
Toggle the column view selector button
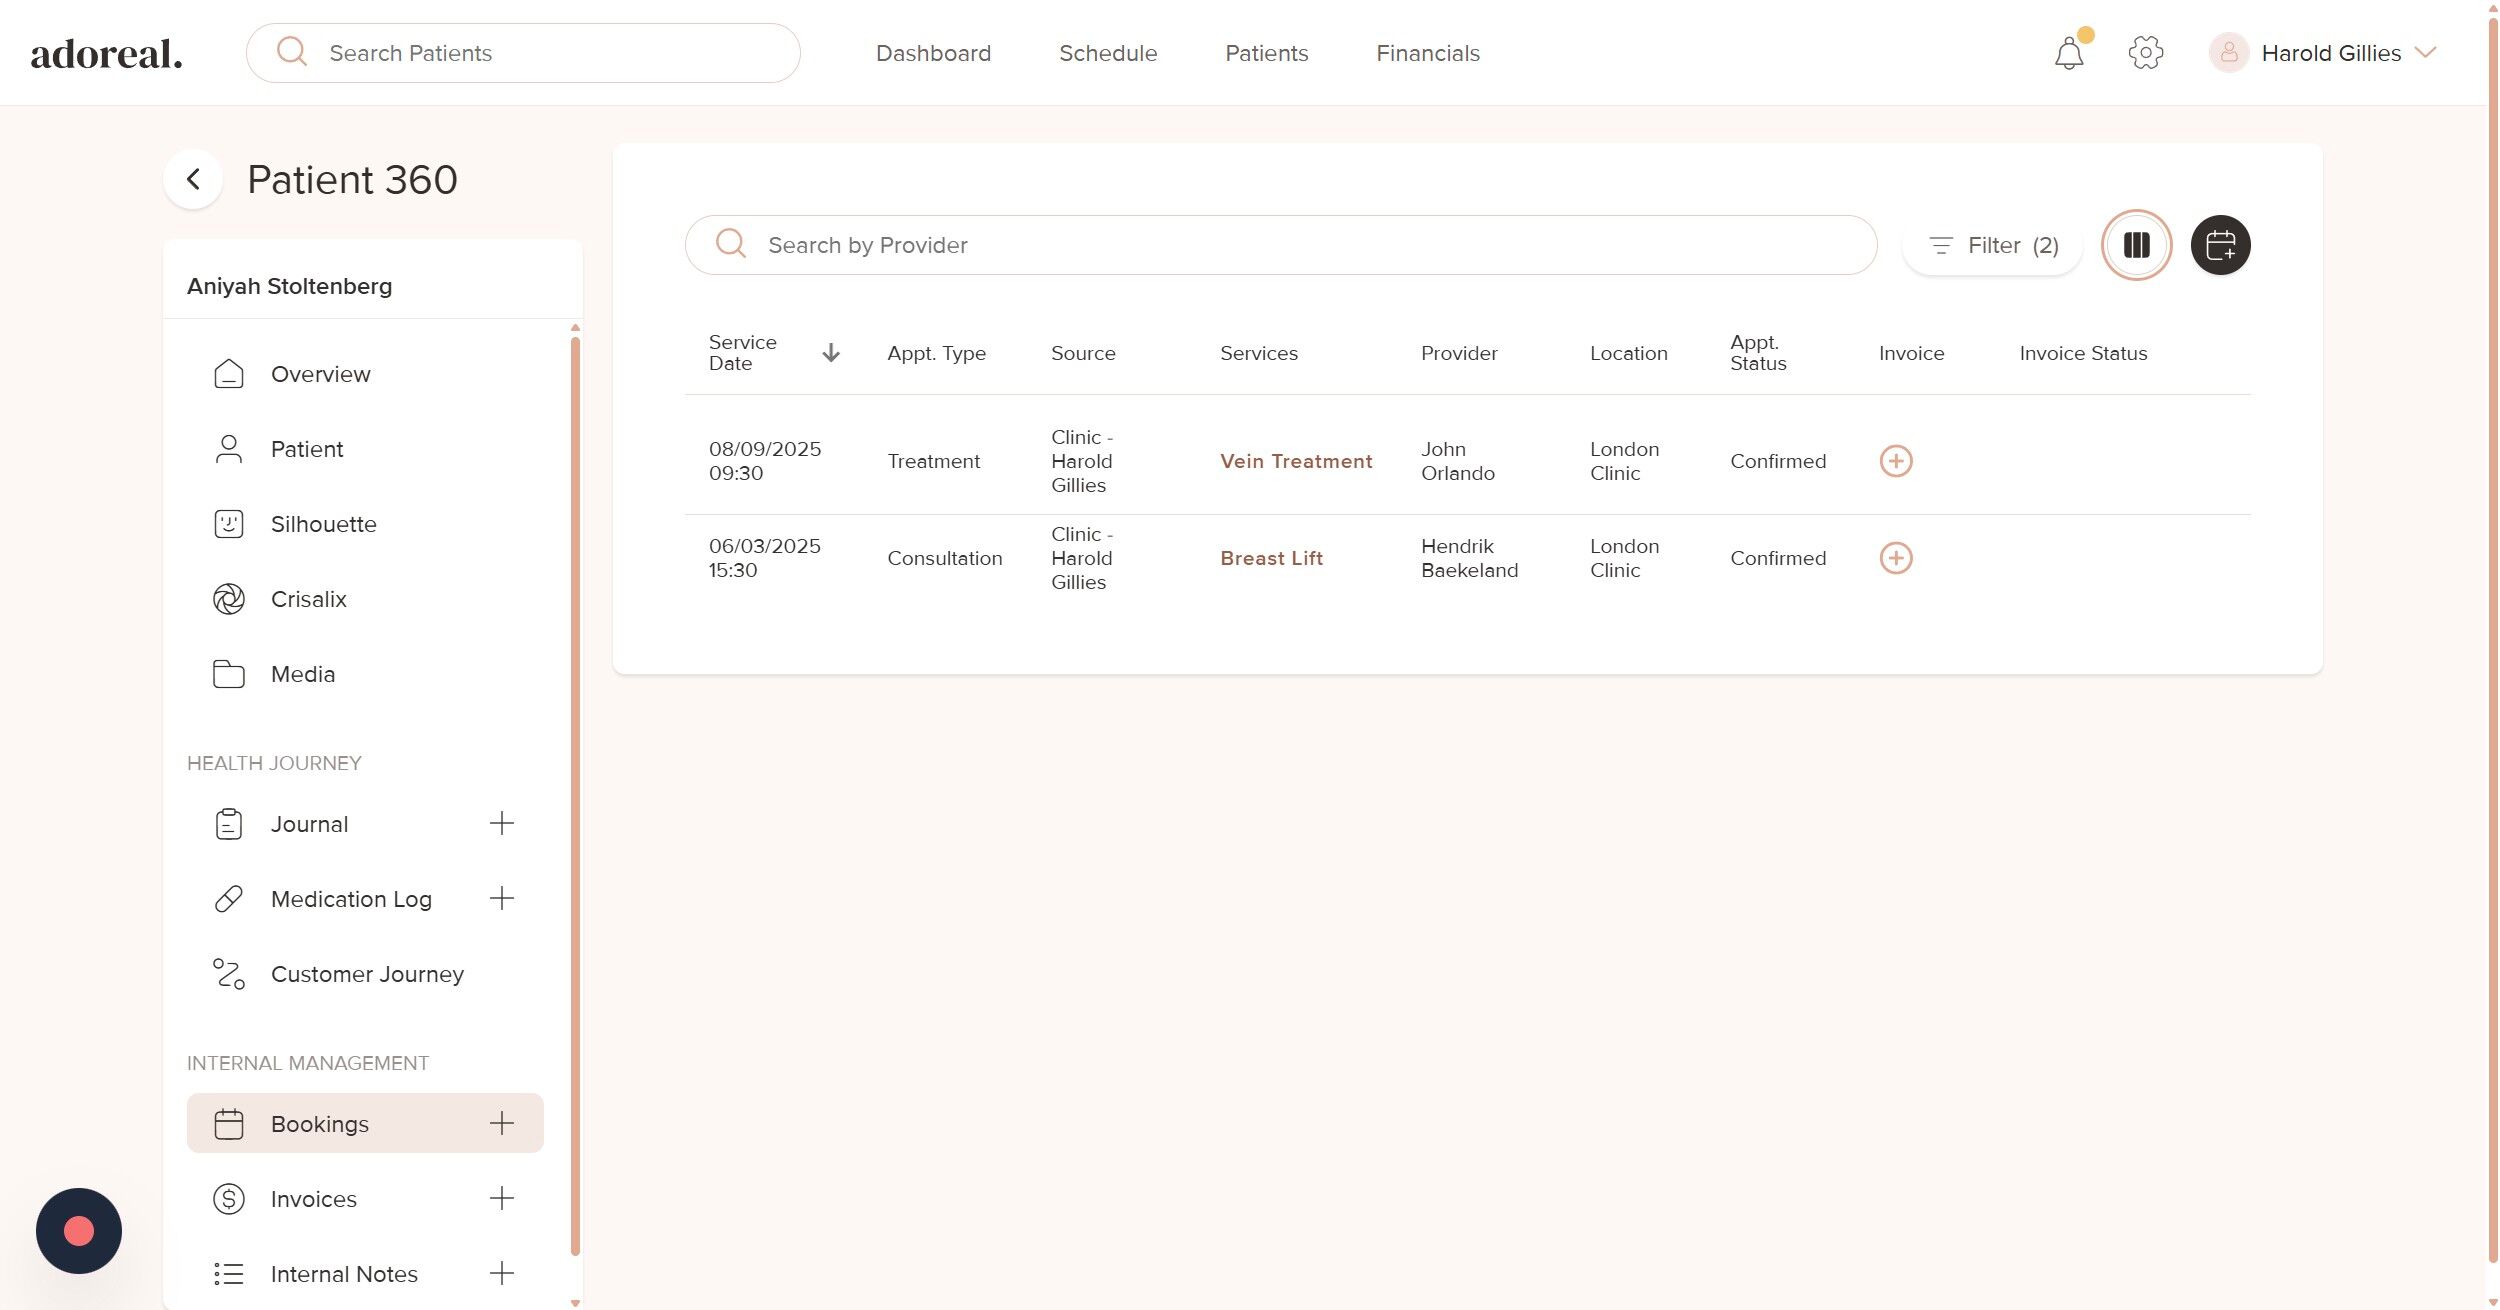pyautogui.click(x=2136, y=245)
